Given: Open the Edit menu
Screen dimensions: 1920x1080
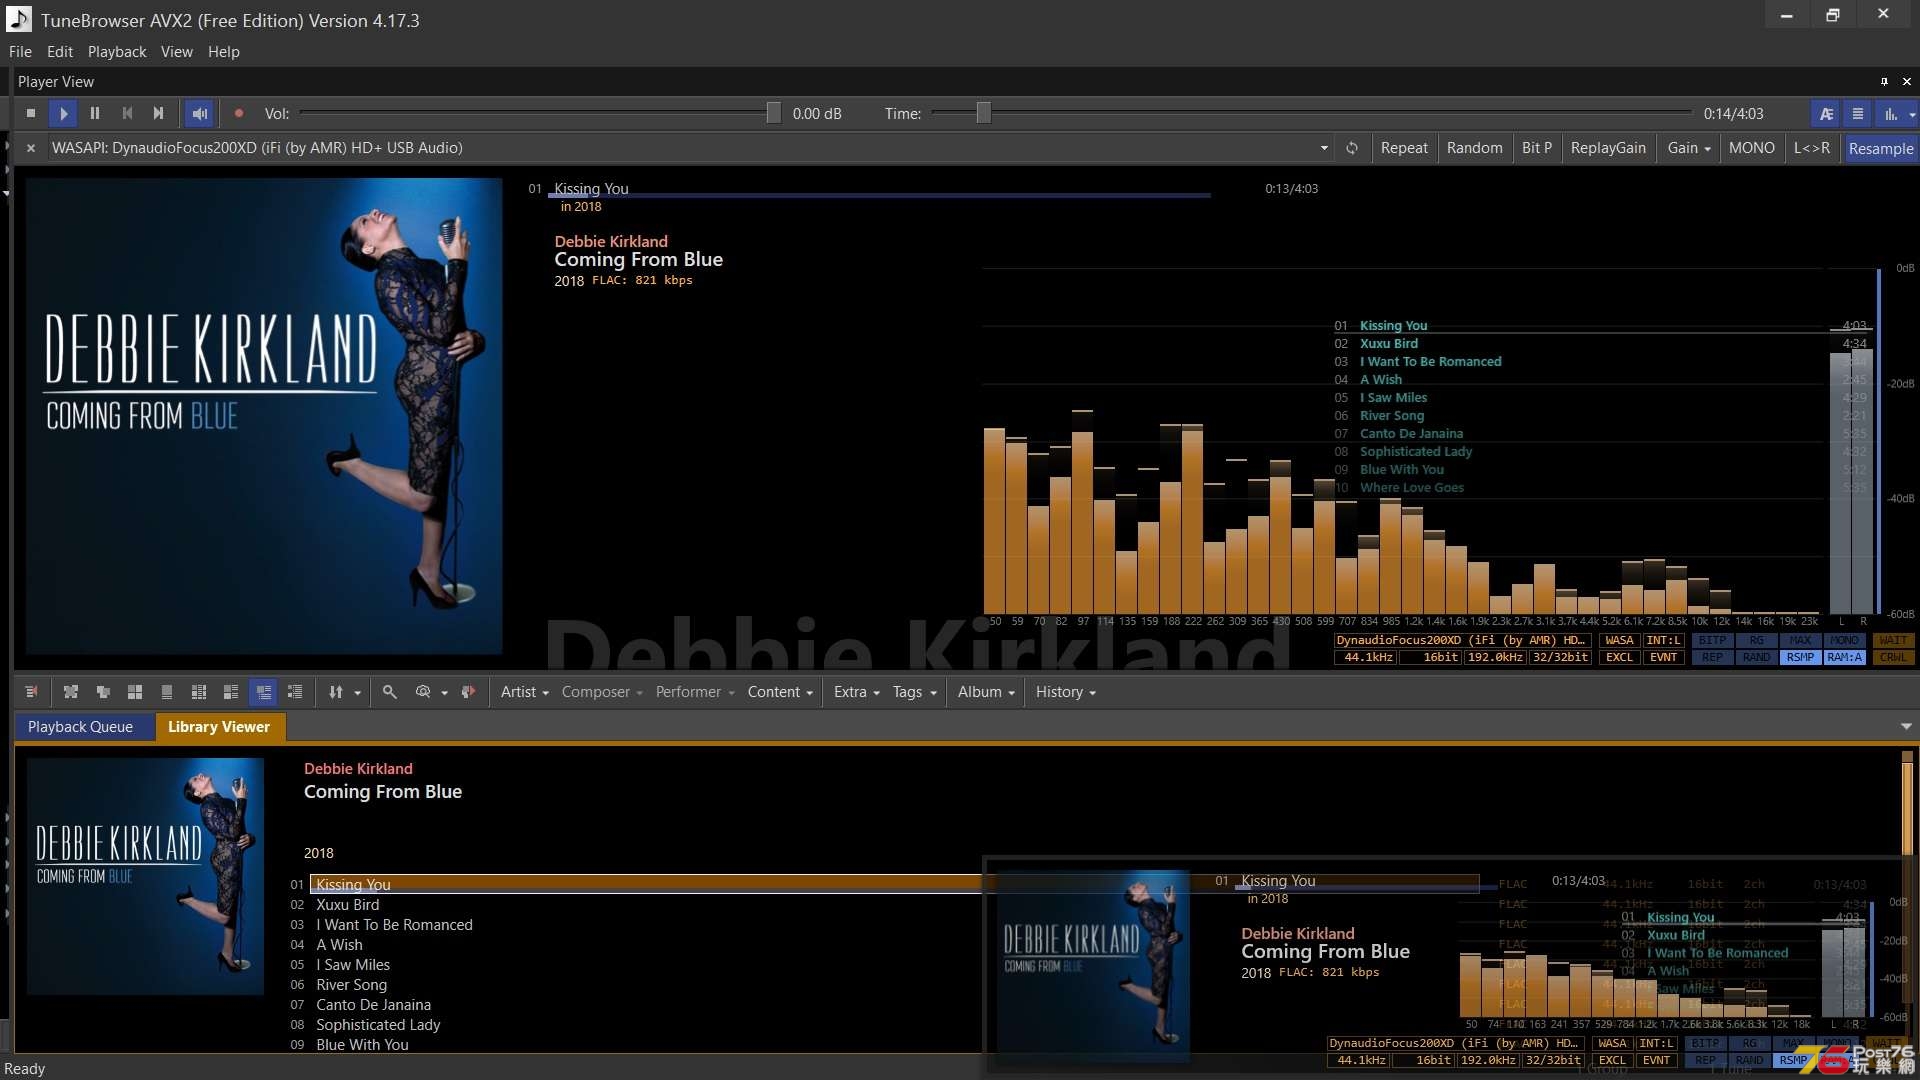Looking at the screenshot, I should coord(60,52).
